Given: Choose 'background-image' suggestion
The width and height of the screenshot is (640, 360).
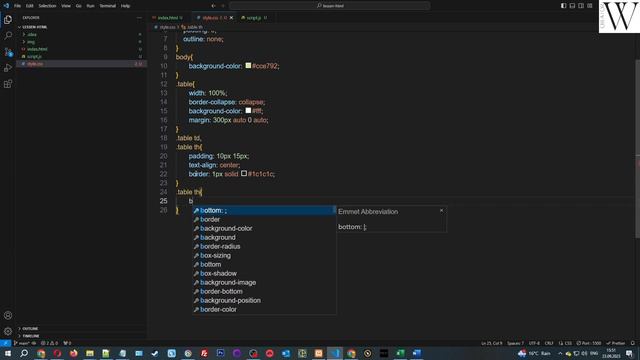Looking at the screenshot, I should [x=264, y=282].
